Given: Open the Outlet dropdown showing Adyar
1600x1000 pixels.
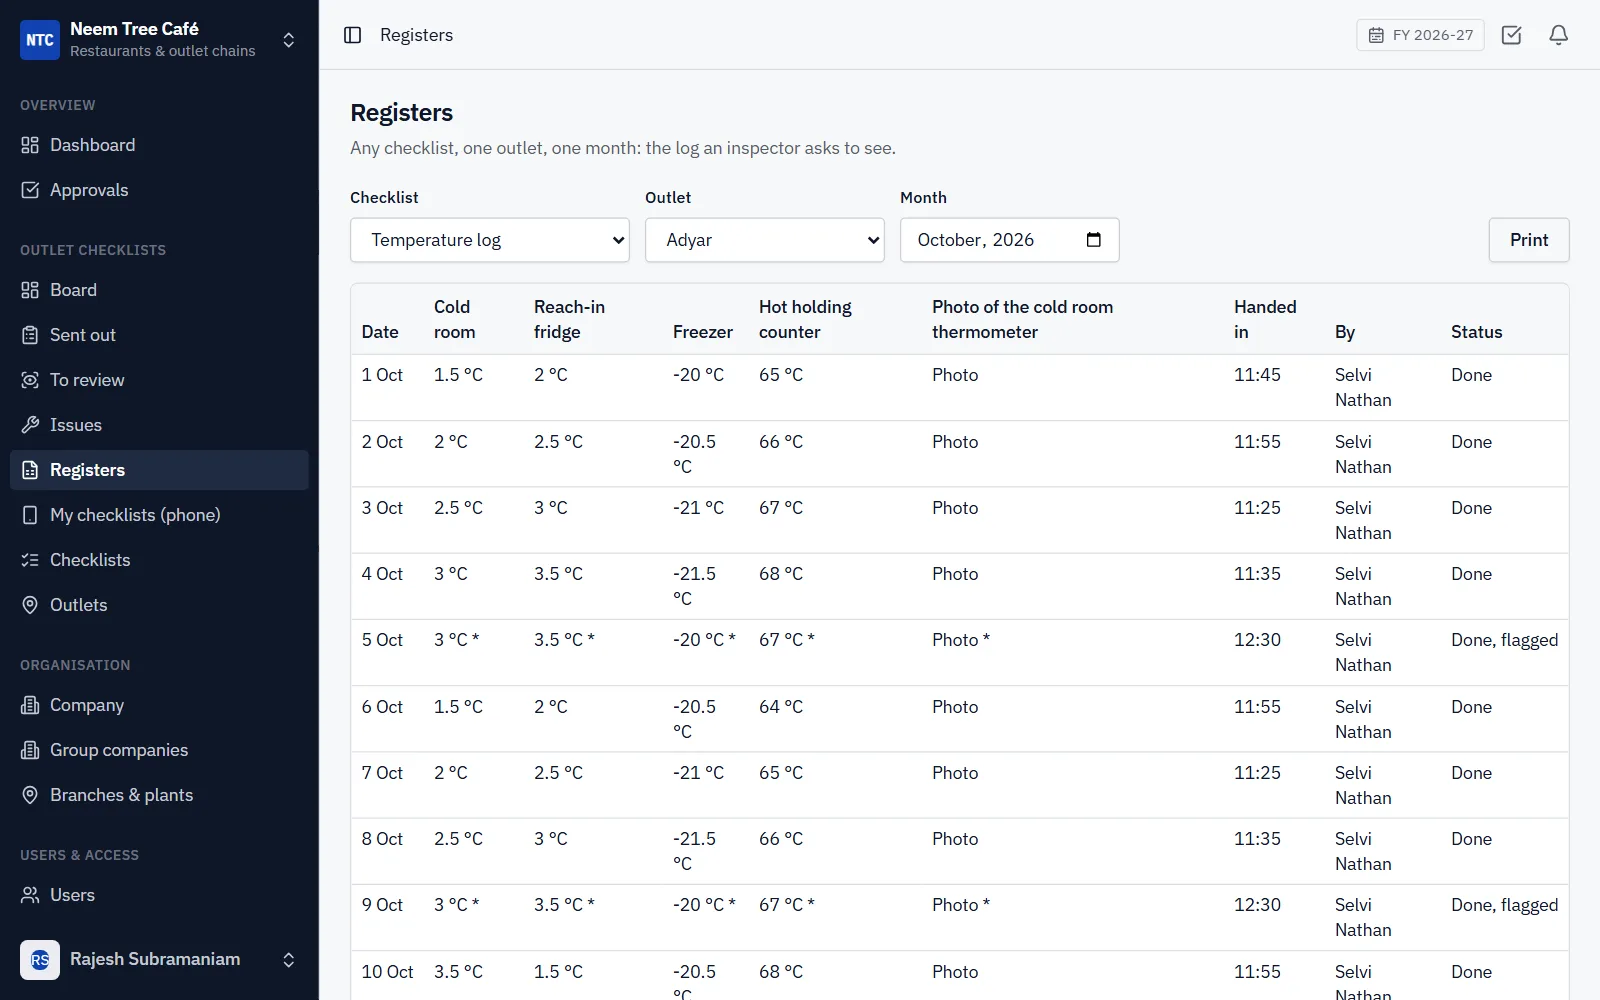Looking at the screenshot, I should (765, 240).
